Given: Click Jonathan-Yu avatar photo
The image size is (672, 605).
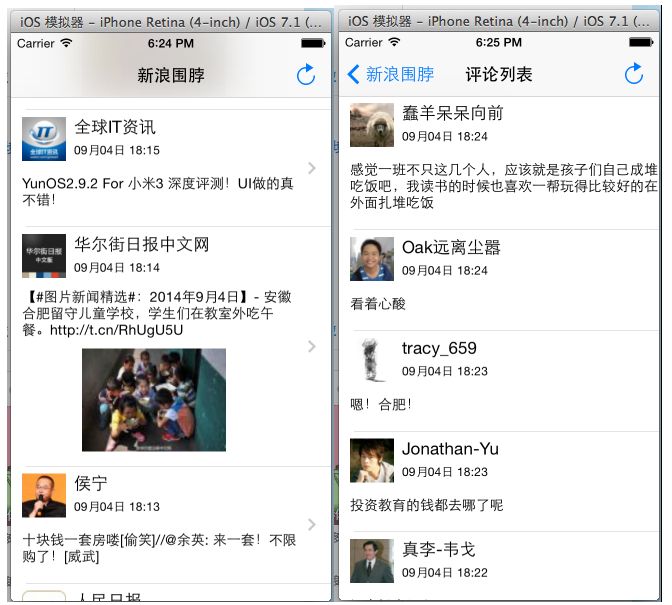Looking at the screenshot, I should click(372, 460).
